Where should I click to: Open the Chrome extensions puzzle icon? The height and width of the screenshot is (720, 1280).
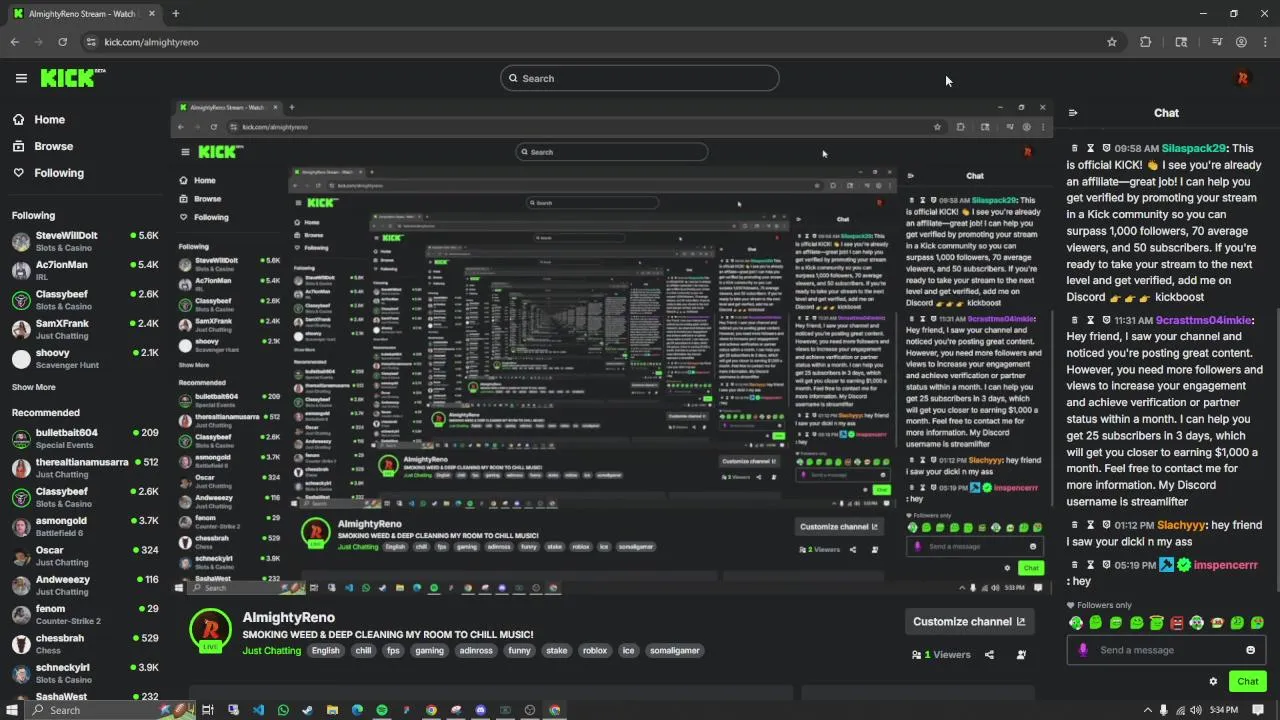1146,42
